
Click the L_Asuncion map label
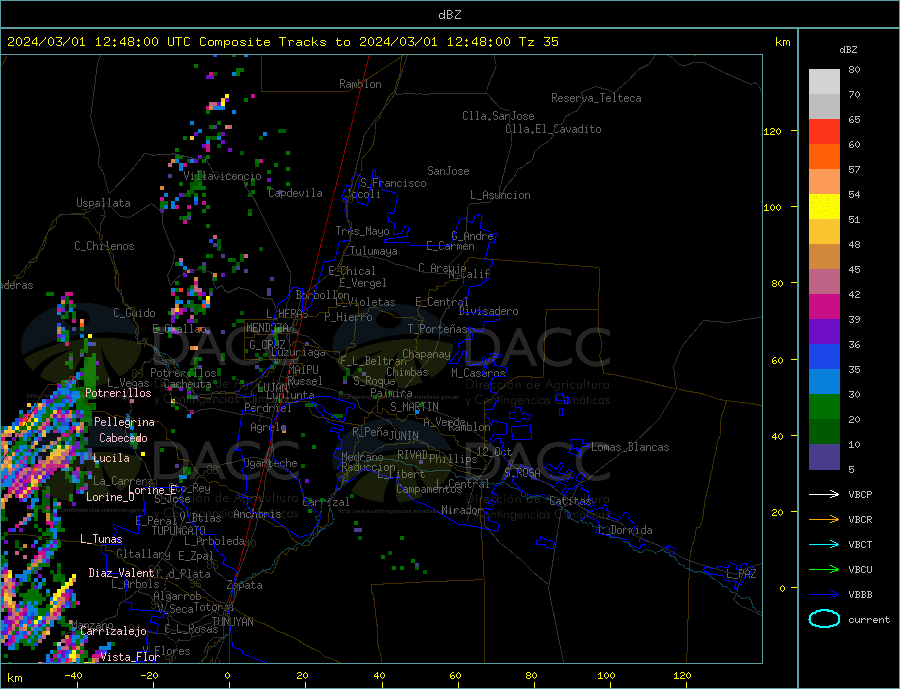pos(500,195)
